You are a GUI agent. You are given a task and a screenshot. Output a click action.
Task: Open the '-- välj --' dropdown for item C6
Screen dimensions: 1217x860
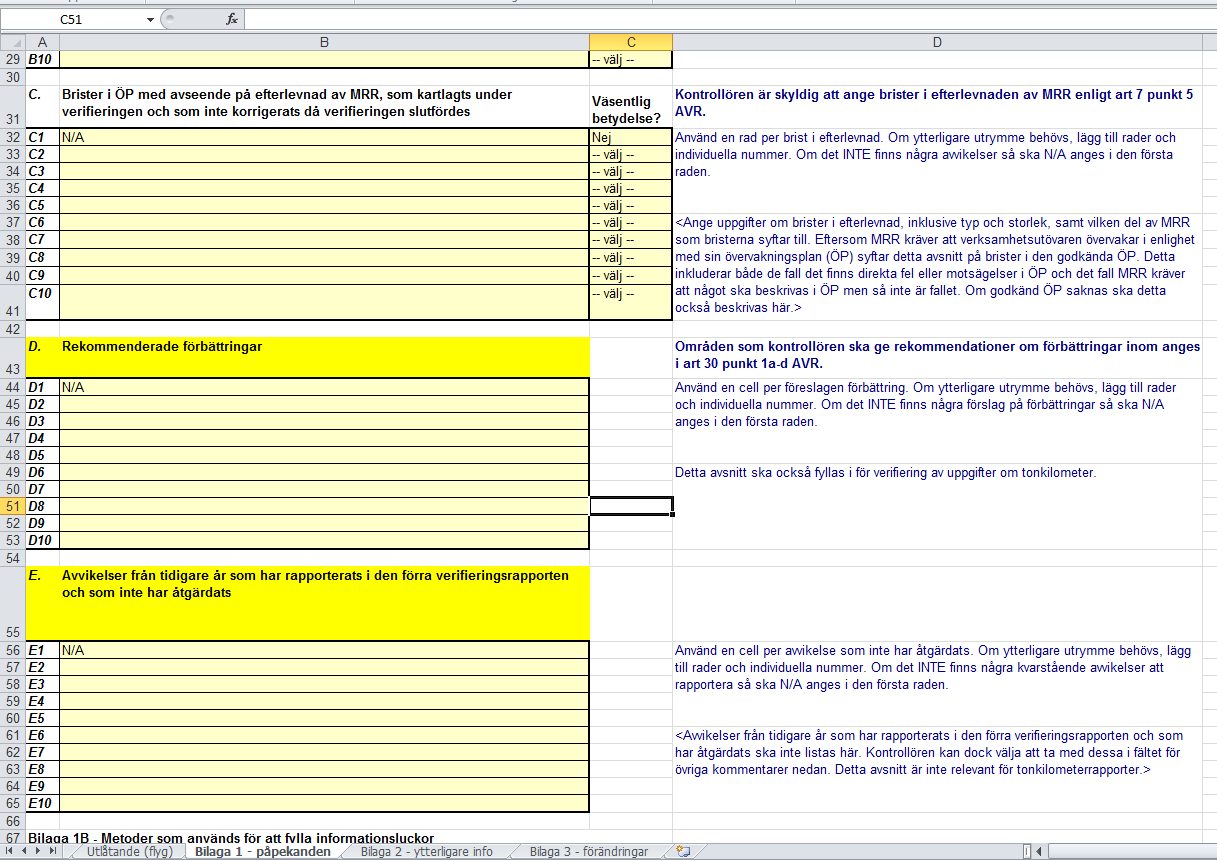[x=631, y=223]
